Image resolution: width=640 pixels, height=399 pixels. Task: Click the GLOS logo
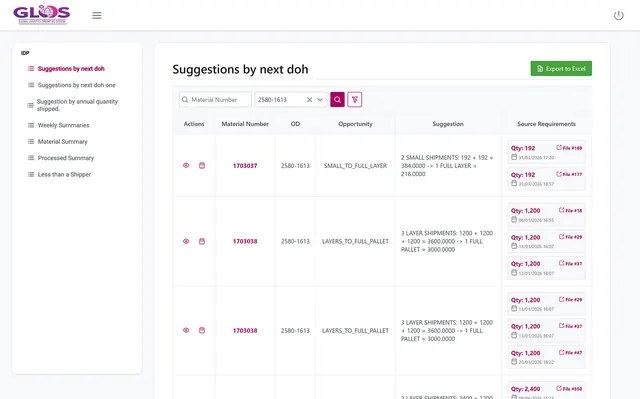click(x=42, y=15)
